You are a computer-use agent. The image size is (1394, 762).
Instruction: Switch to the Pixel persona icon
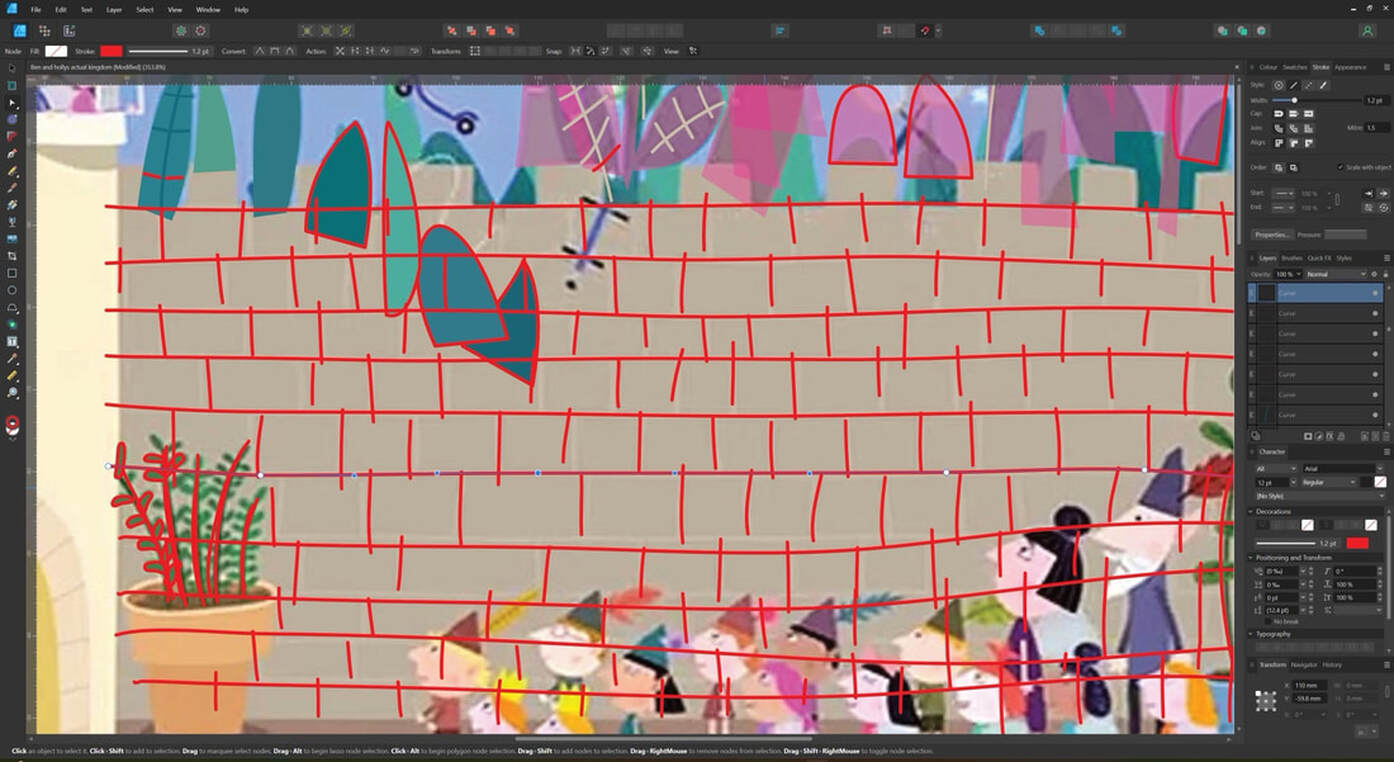[x=44, y=31]
